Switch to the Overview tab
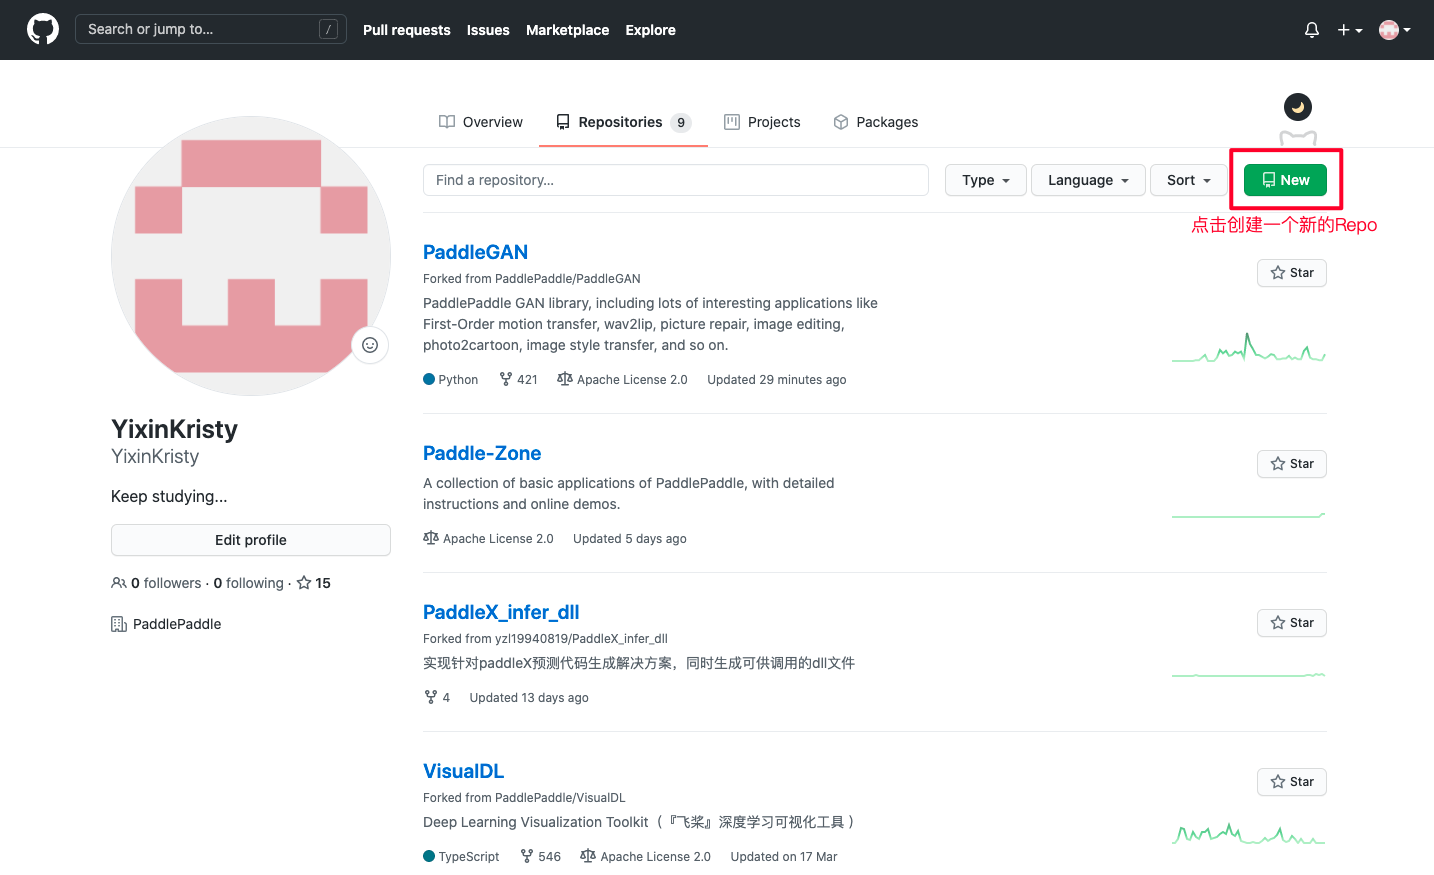The width and height of the screenshot is (1434, 875). pos(481,122)
